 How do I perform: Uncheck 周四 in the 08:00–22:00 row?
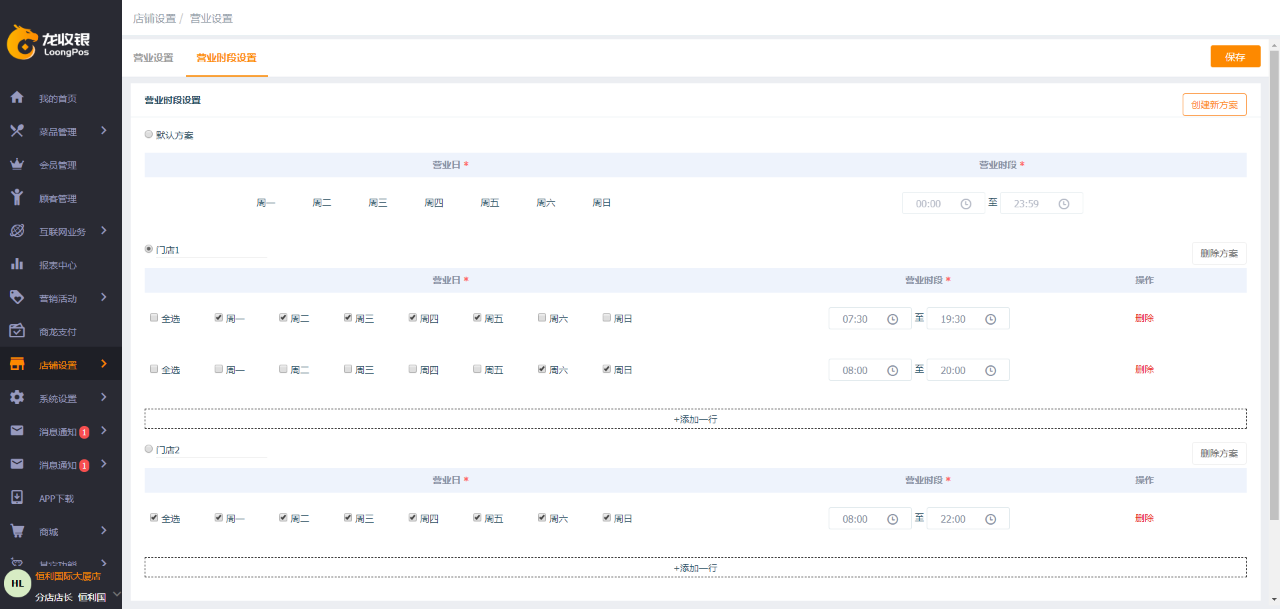(413, 518)
